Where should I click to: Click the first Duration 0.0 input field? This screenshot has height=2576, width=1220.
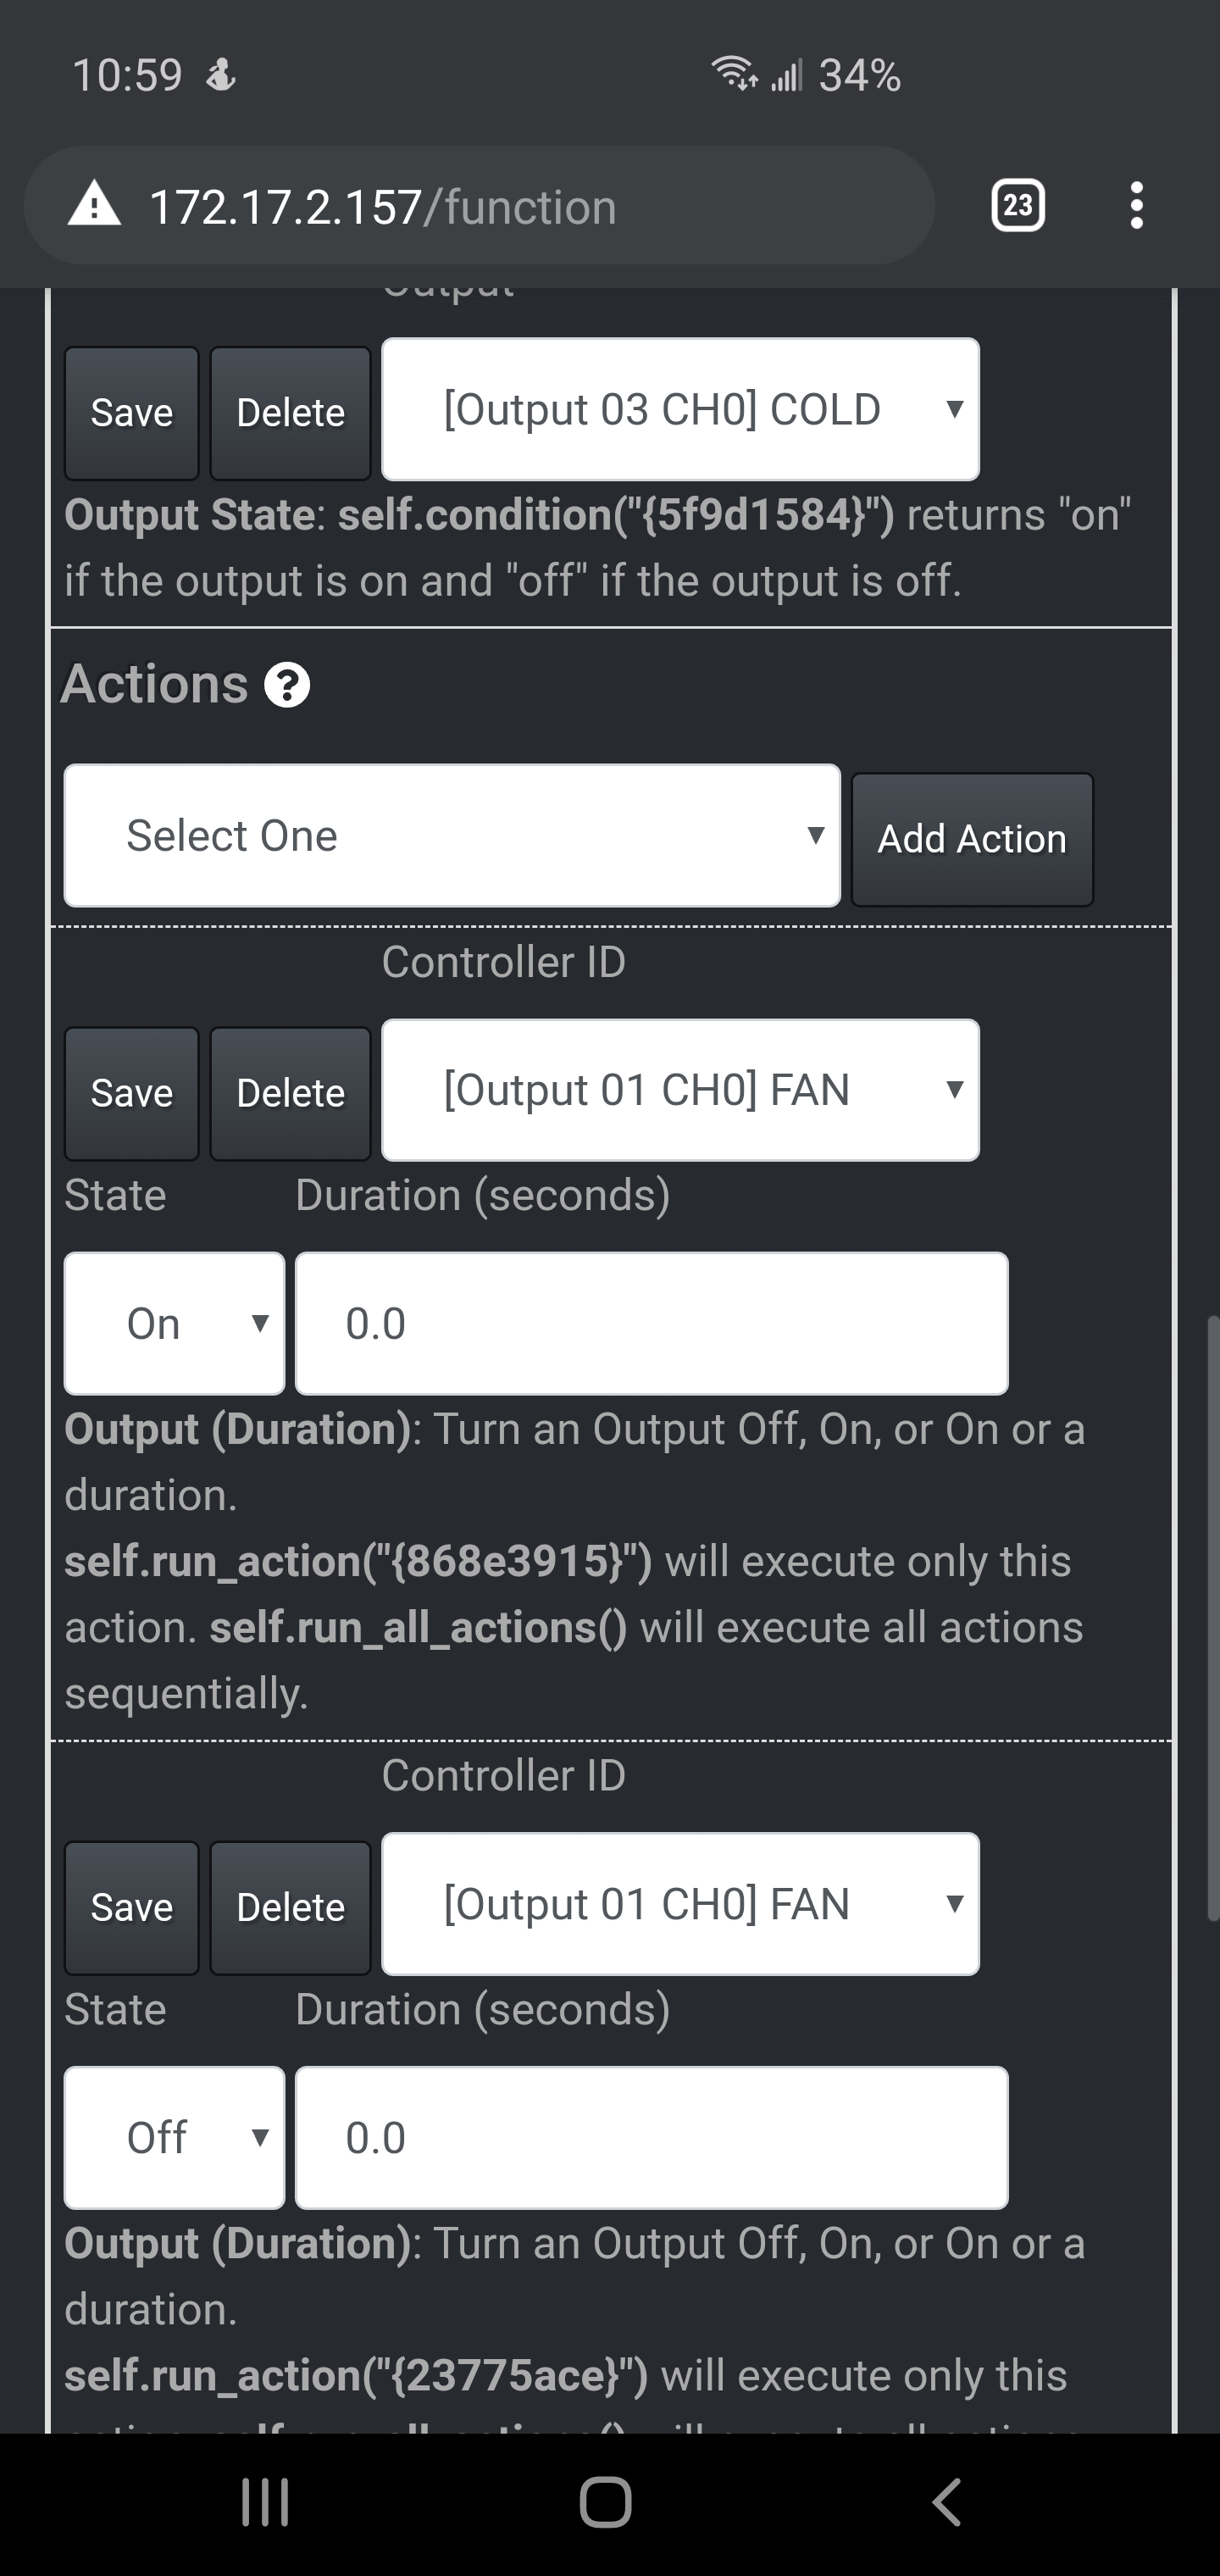[650, 1322]
